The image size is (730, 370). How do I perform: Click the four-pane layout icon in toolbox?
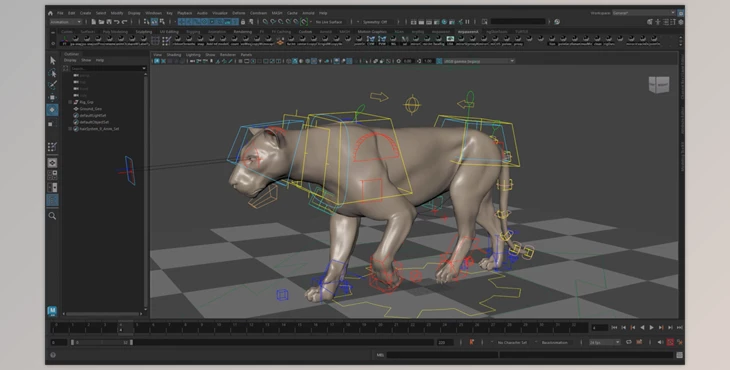tap(52, 175)
